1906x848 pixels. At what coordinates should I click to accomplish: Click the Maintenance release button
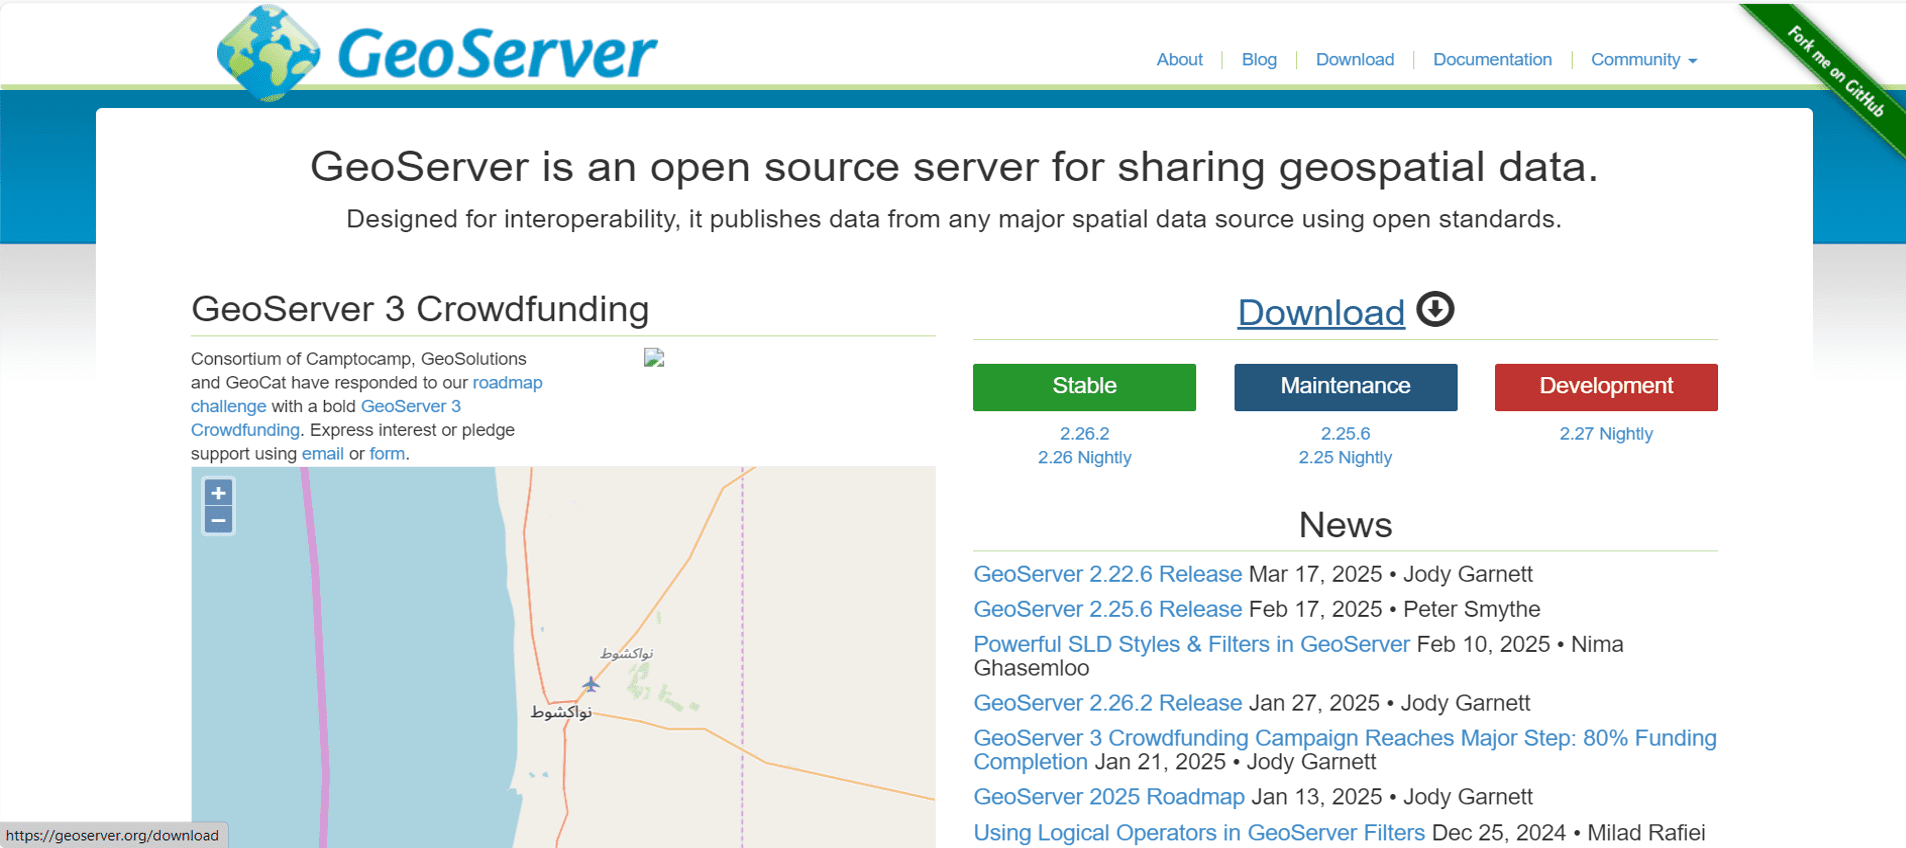pyautogui.click(x=1345, y=387)
